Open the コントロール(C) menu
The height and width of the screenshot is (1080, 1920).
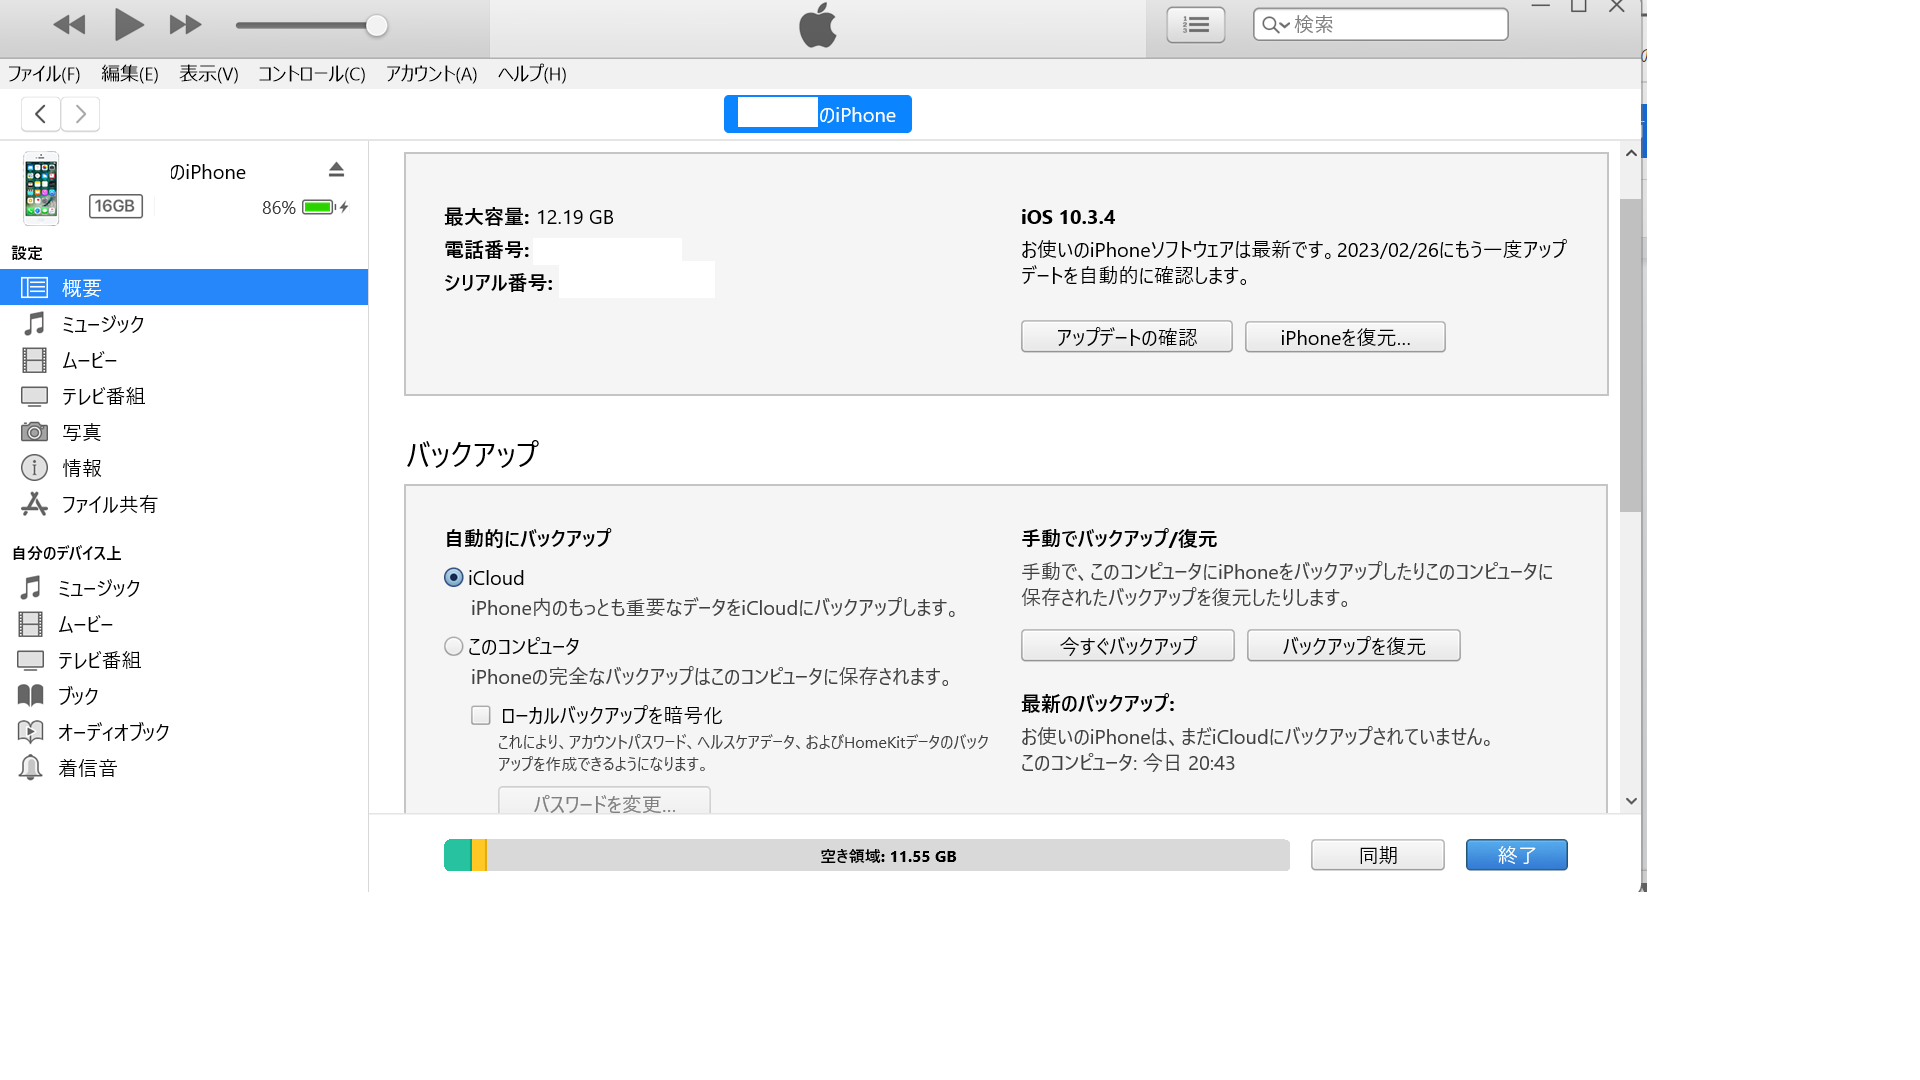312,74
